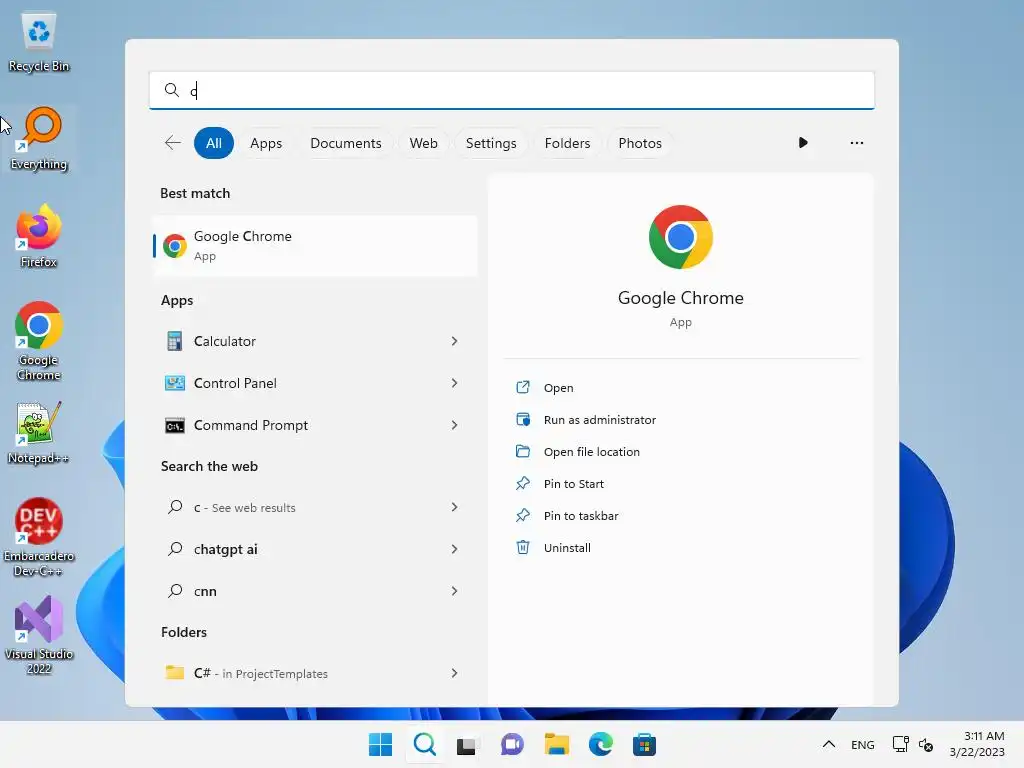Go back with the search panel arrow
This screenshot has height=768, width=1024.
pos(172,143)
